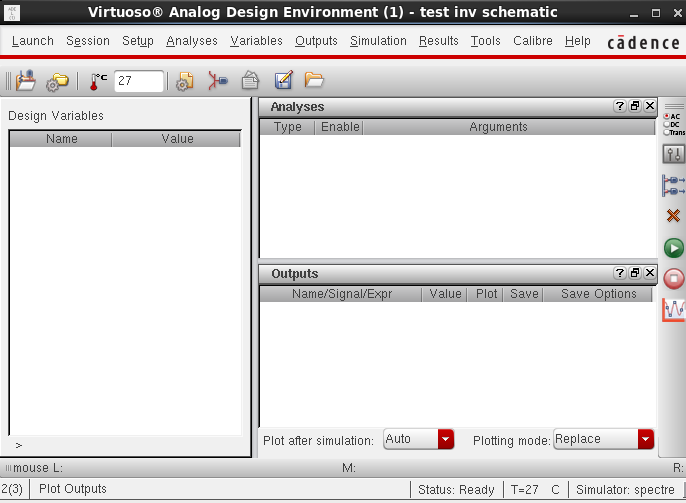Click the load state toolbar icon
The image size is (686, 503).
pos(25,80)
